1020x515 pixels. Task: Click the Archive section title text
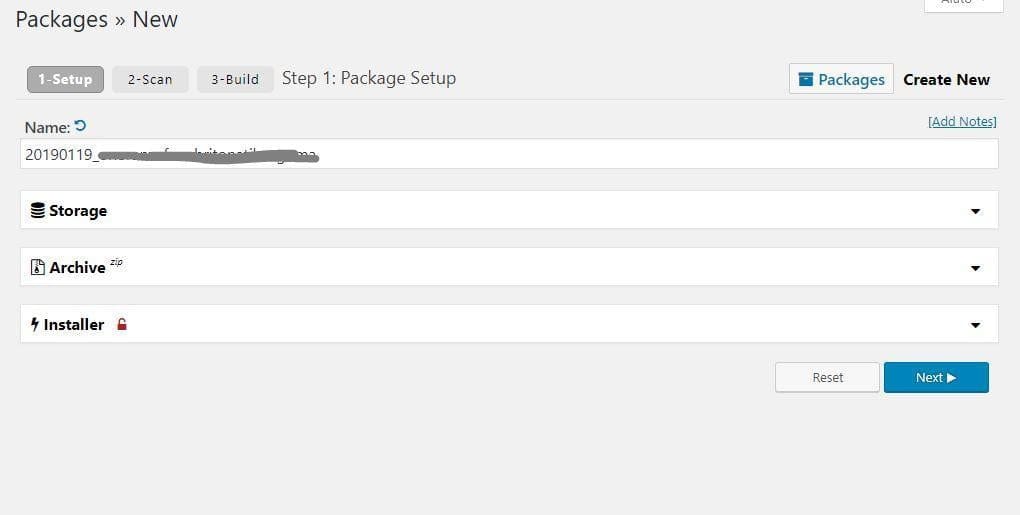coord(77,268)
